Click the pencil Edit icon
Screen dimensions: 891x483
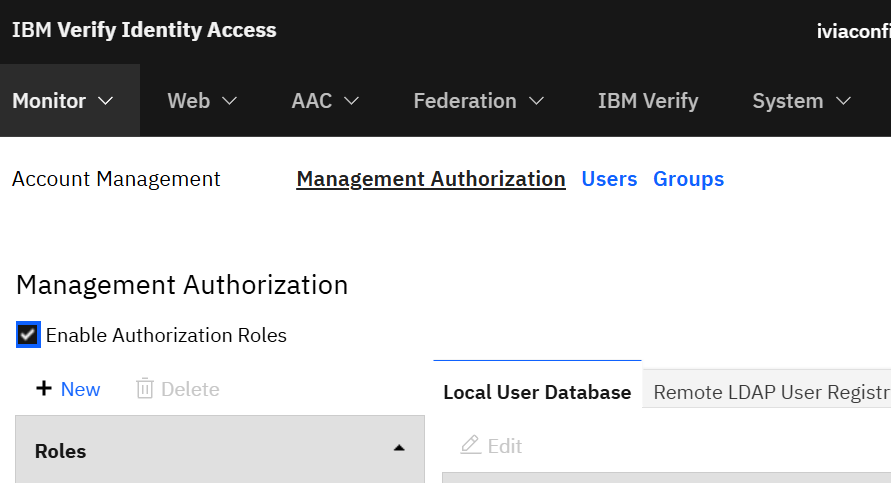471,445
